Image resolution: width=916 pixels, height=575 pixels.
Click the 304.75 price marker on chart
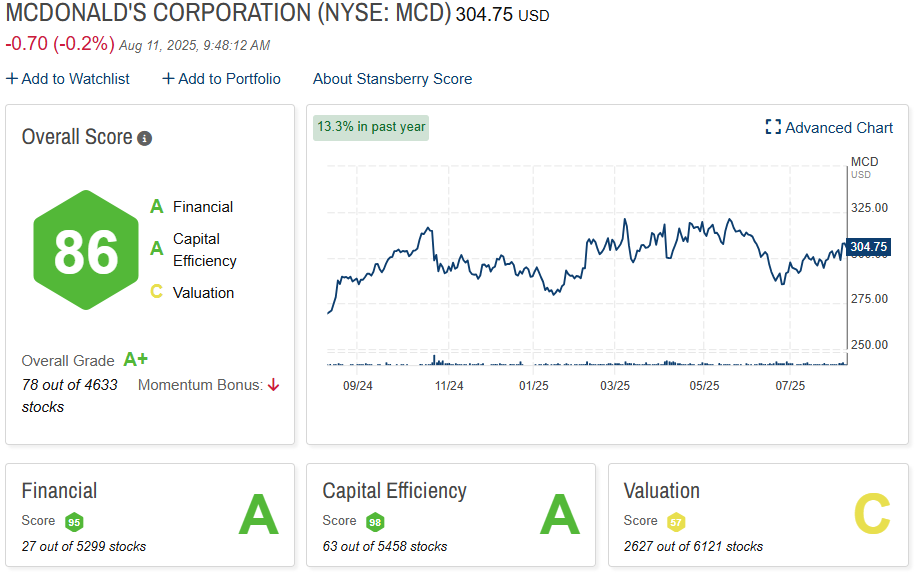(868, 247)
